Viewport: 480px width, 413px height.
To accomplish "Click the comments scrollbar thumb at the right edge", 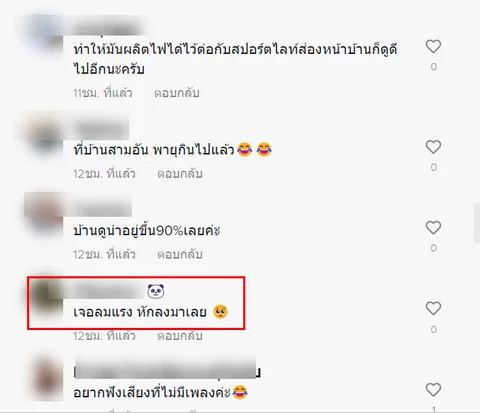I will [477, 223].
